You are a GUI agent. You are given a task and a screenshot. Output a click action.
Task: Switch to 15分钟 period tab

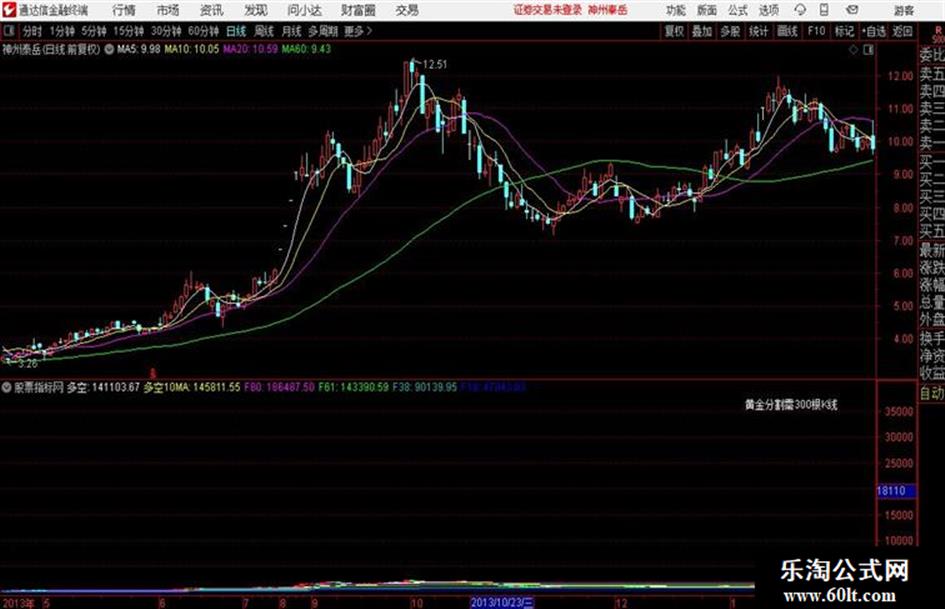[128, 31]
